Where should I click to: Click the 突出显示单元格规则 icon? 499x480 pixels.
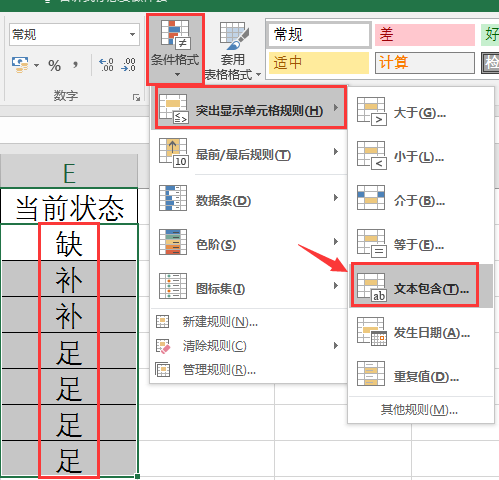click(174, 109)
